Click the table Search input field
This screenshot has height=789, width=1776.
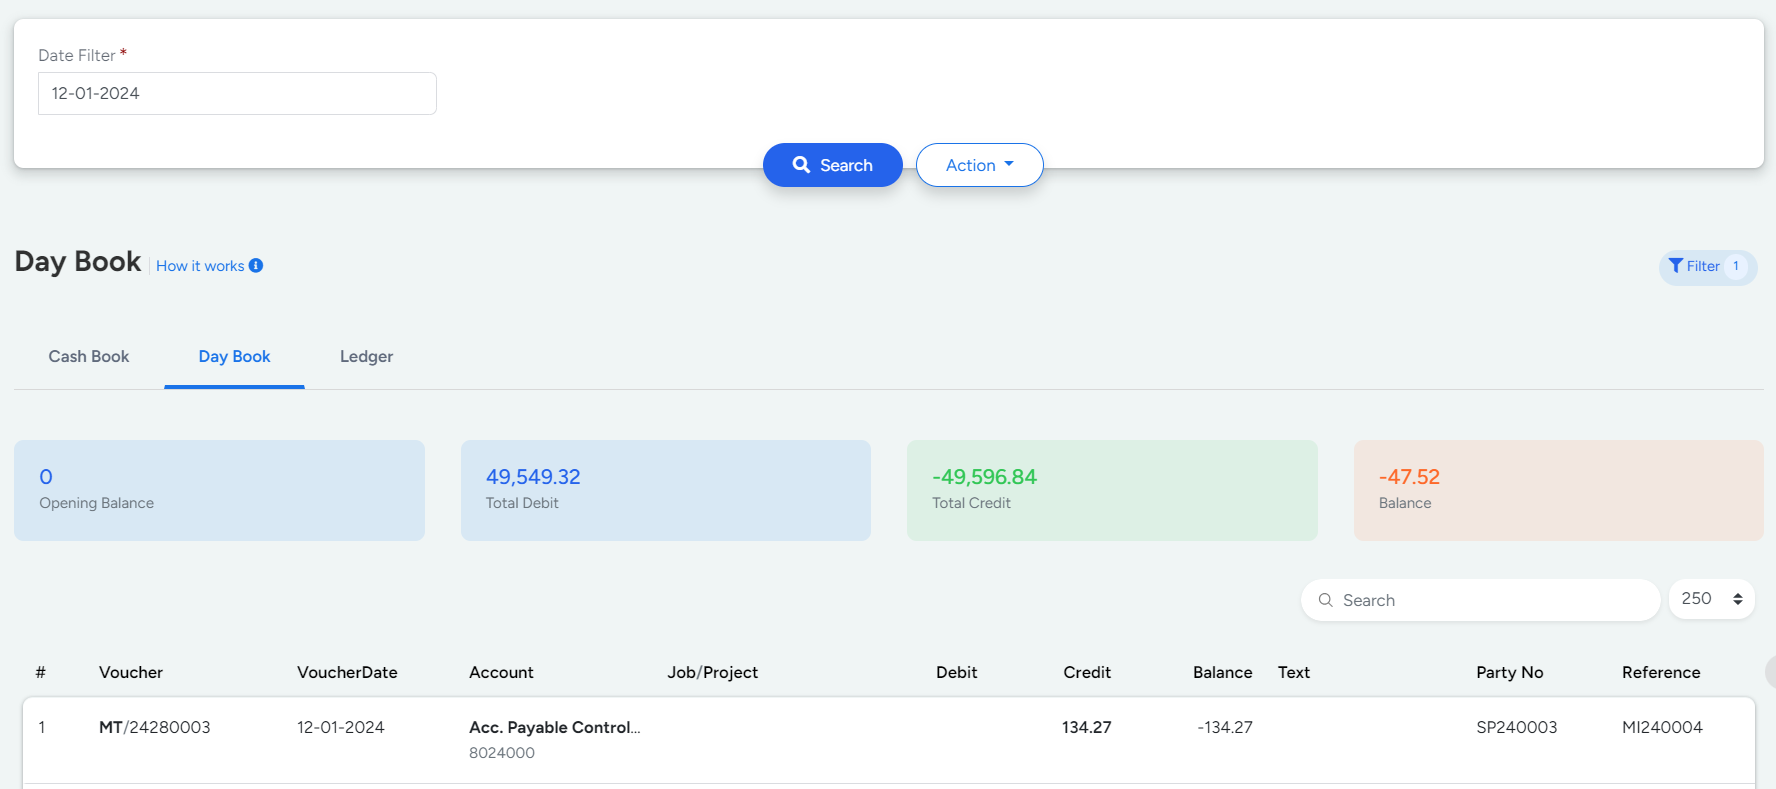tap(1480, 600)
